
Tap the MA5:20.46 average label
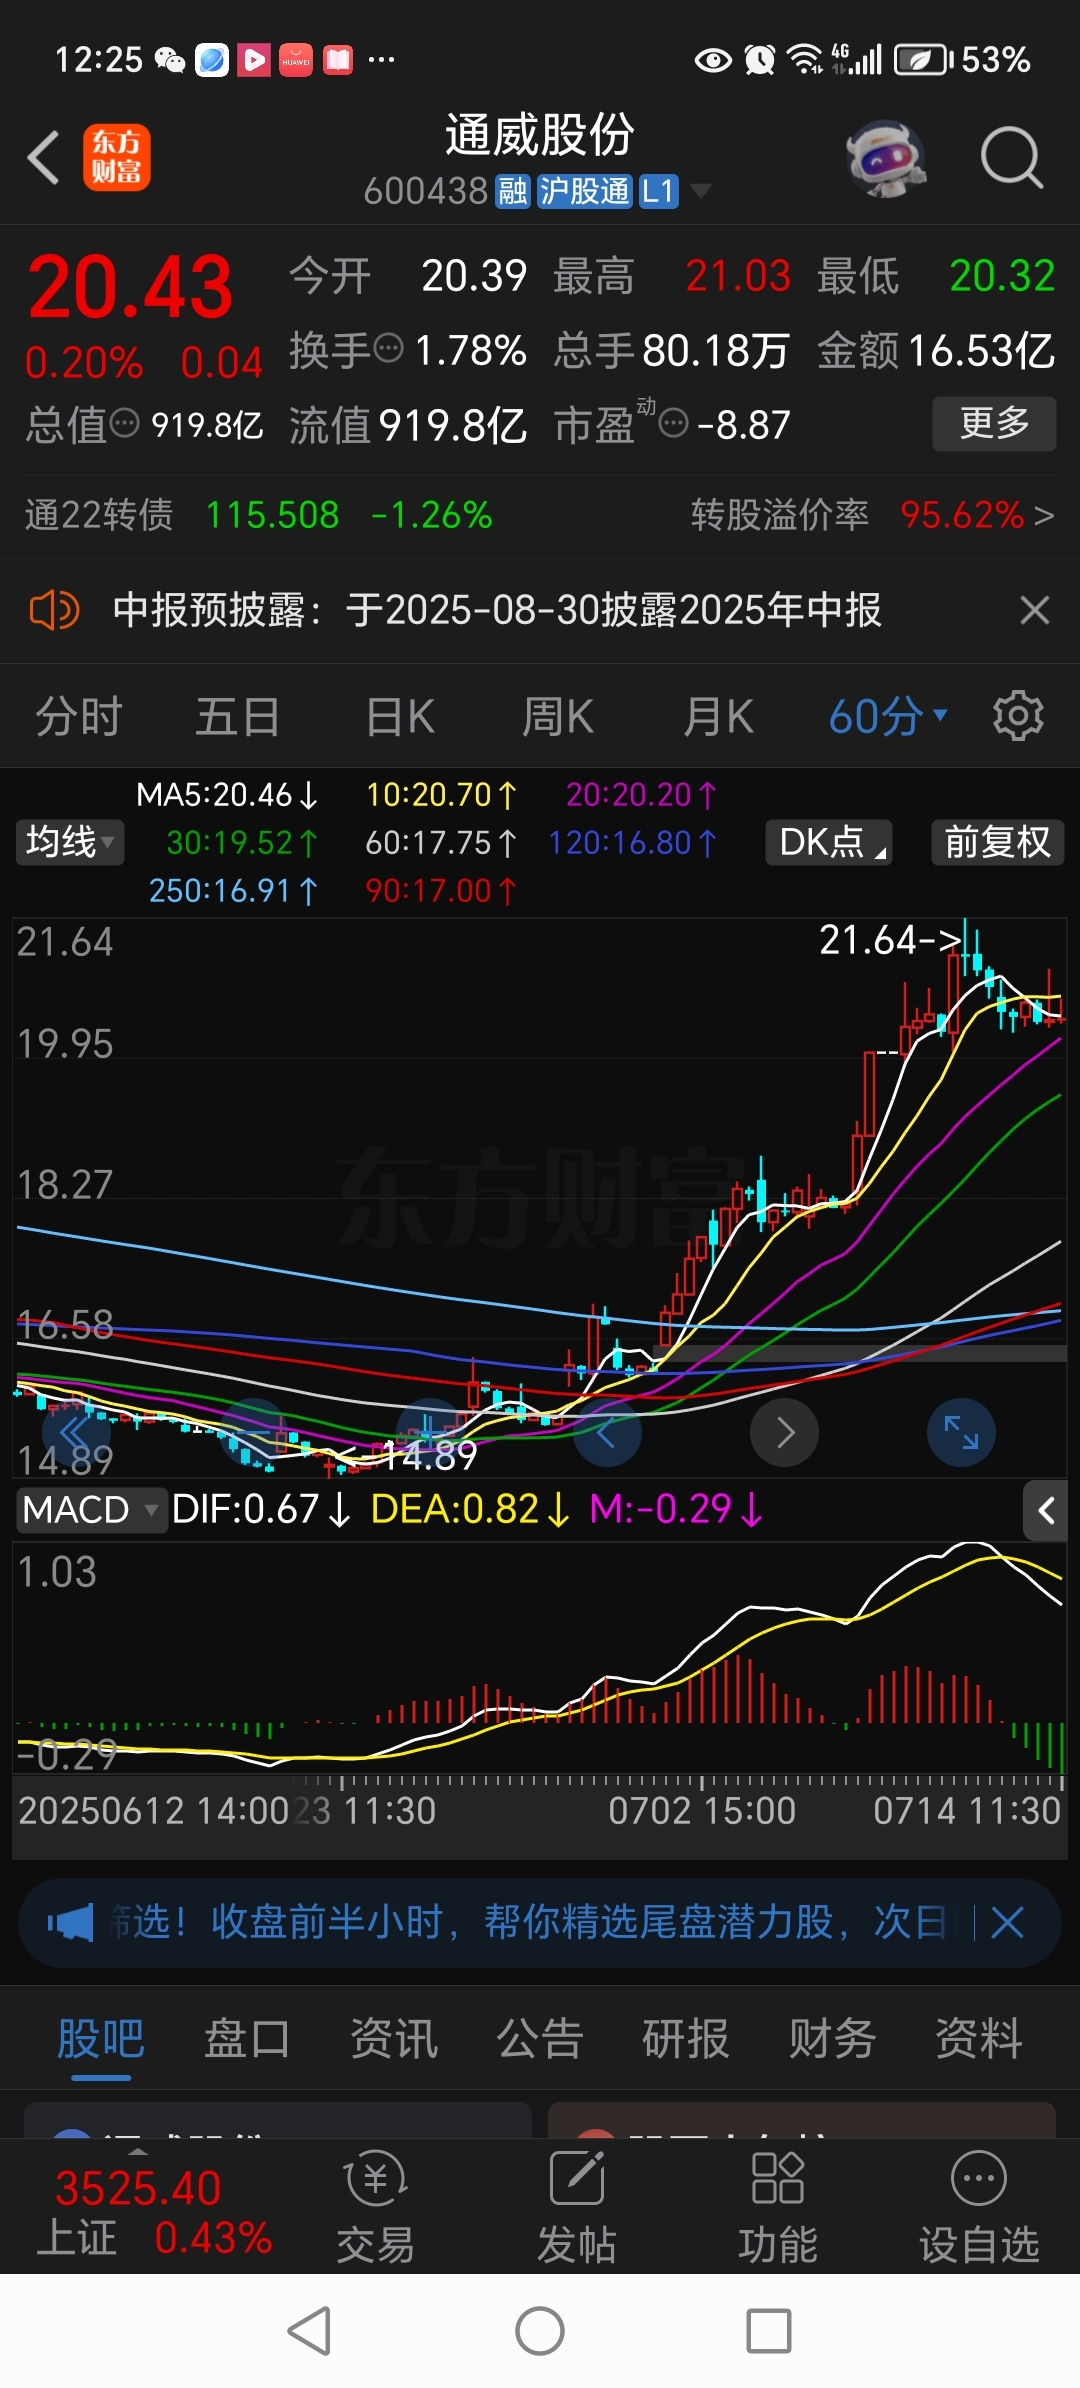227,795
